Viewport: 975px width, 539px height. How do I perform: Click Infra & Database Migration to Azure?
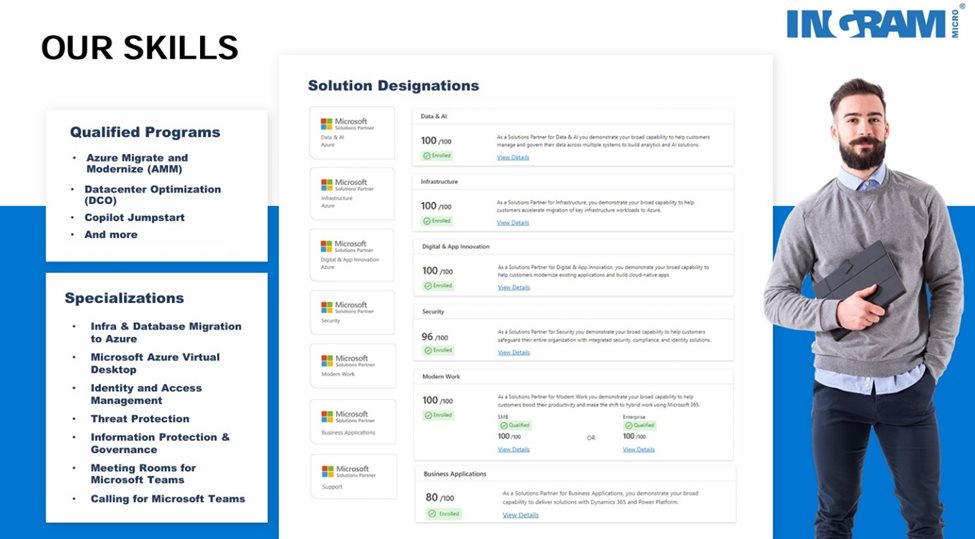point(166,333)
